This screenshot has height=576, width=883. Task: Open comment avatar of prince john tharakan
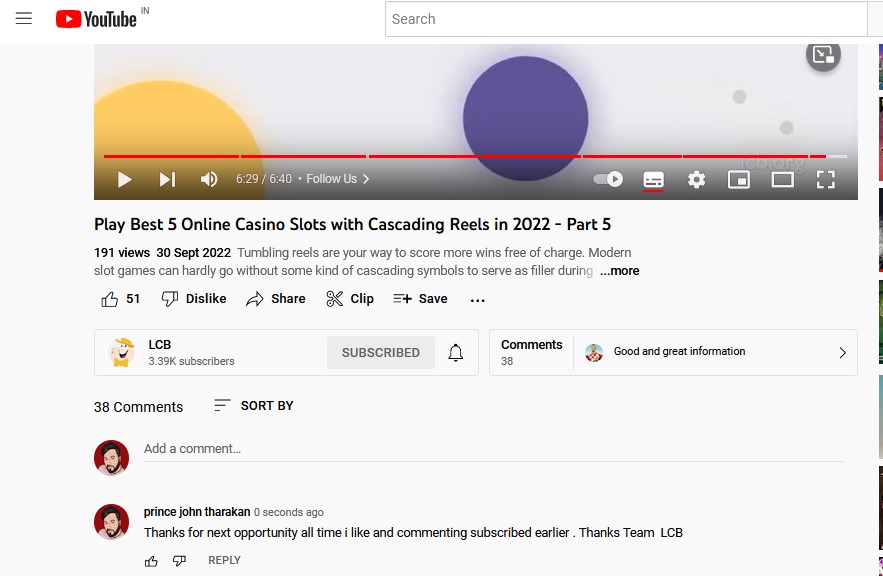click(111, 521)
